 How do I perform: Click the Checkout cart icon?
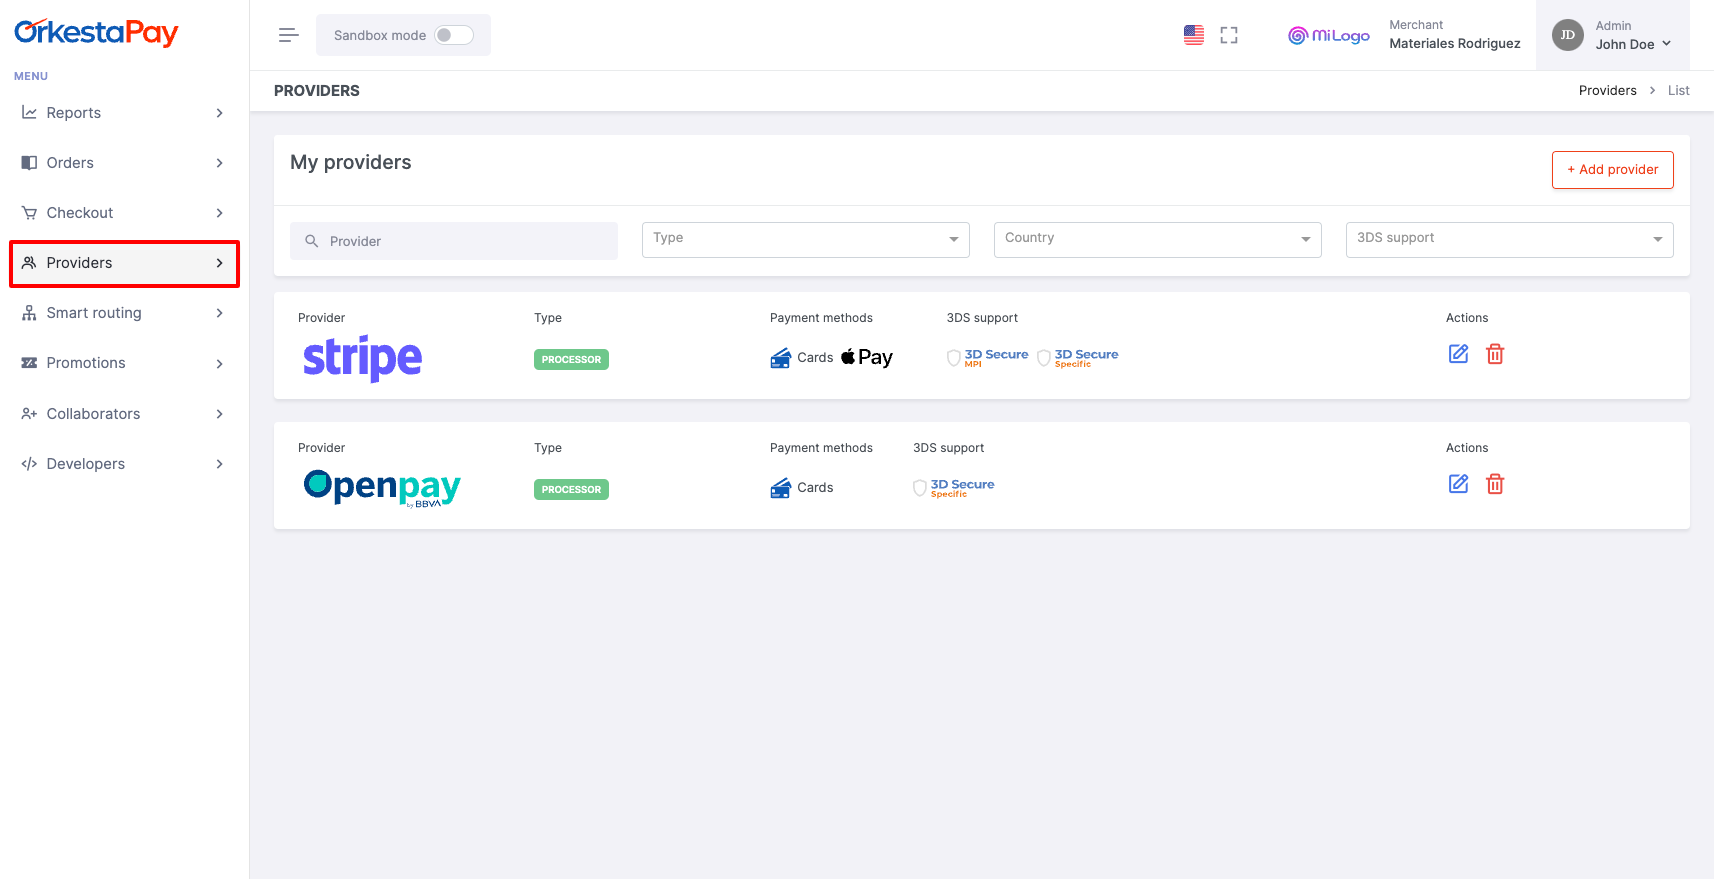pyautogui.click(x=30, y=213)
